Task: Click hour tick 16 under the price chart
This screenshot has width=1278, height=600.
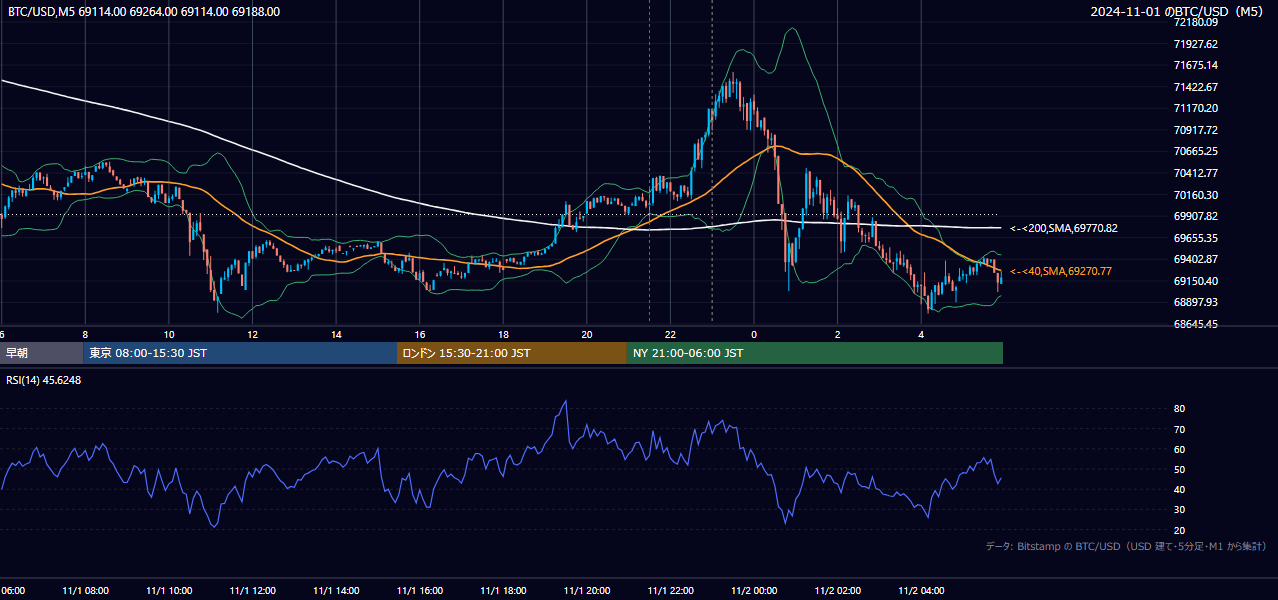Action: point(420,334)
